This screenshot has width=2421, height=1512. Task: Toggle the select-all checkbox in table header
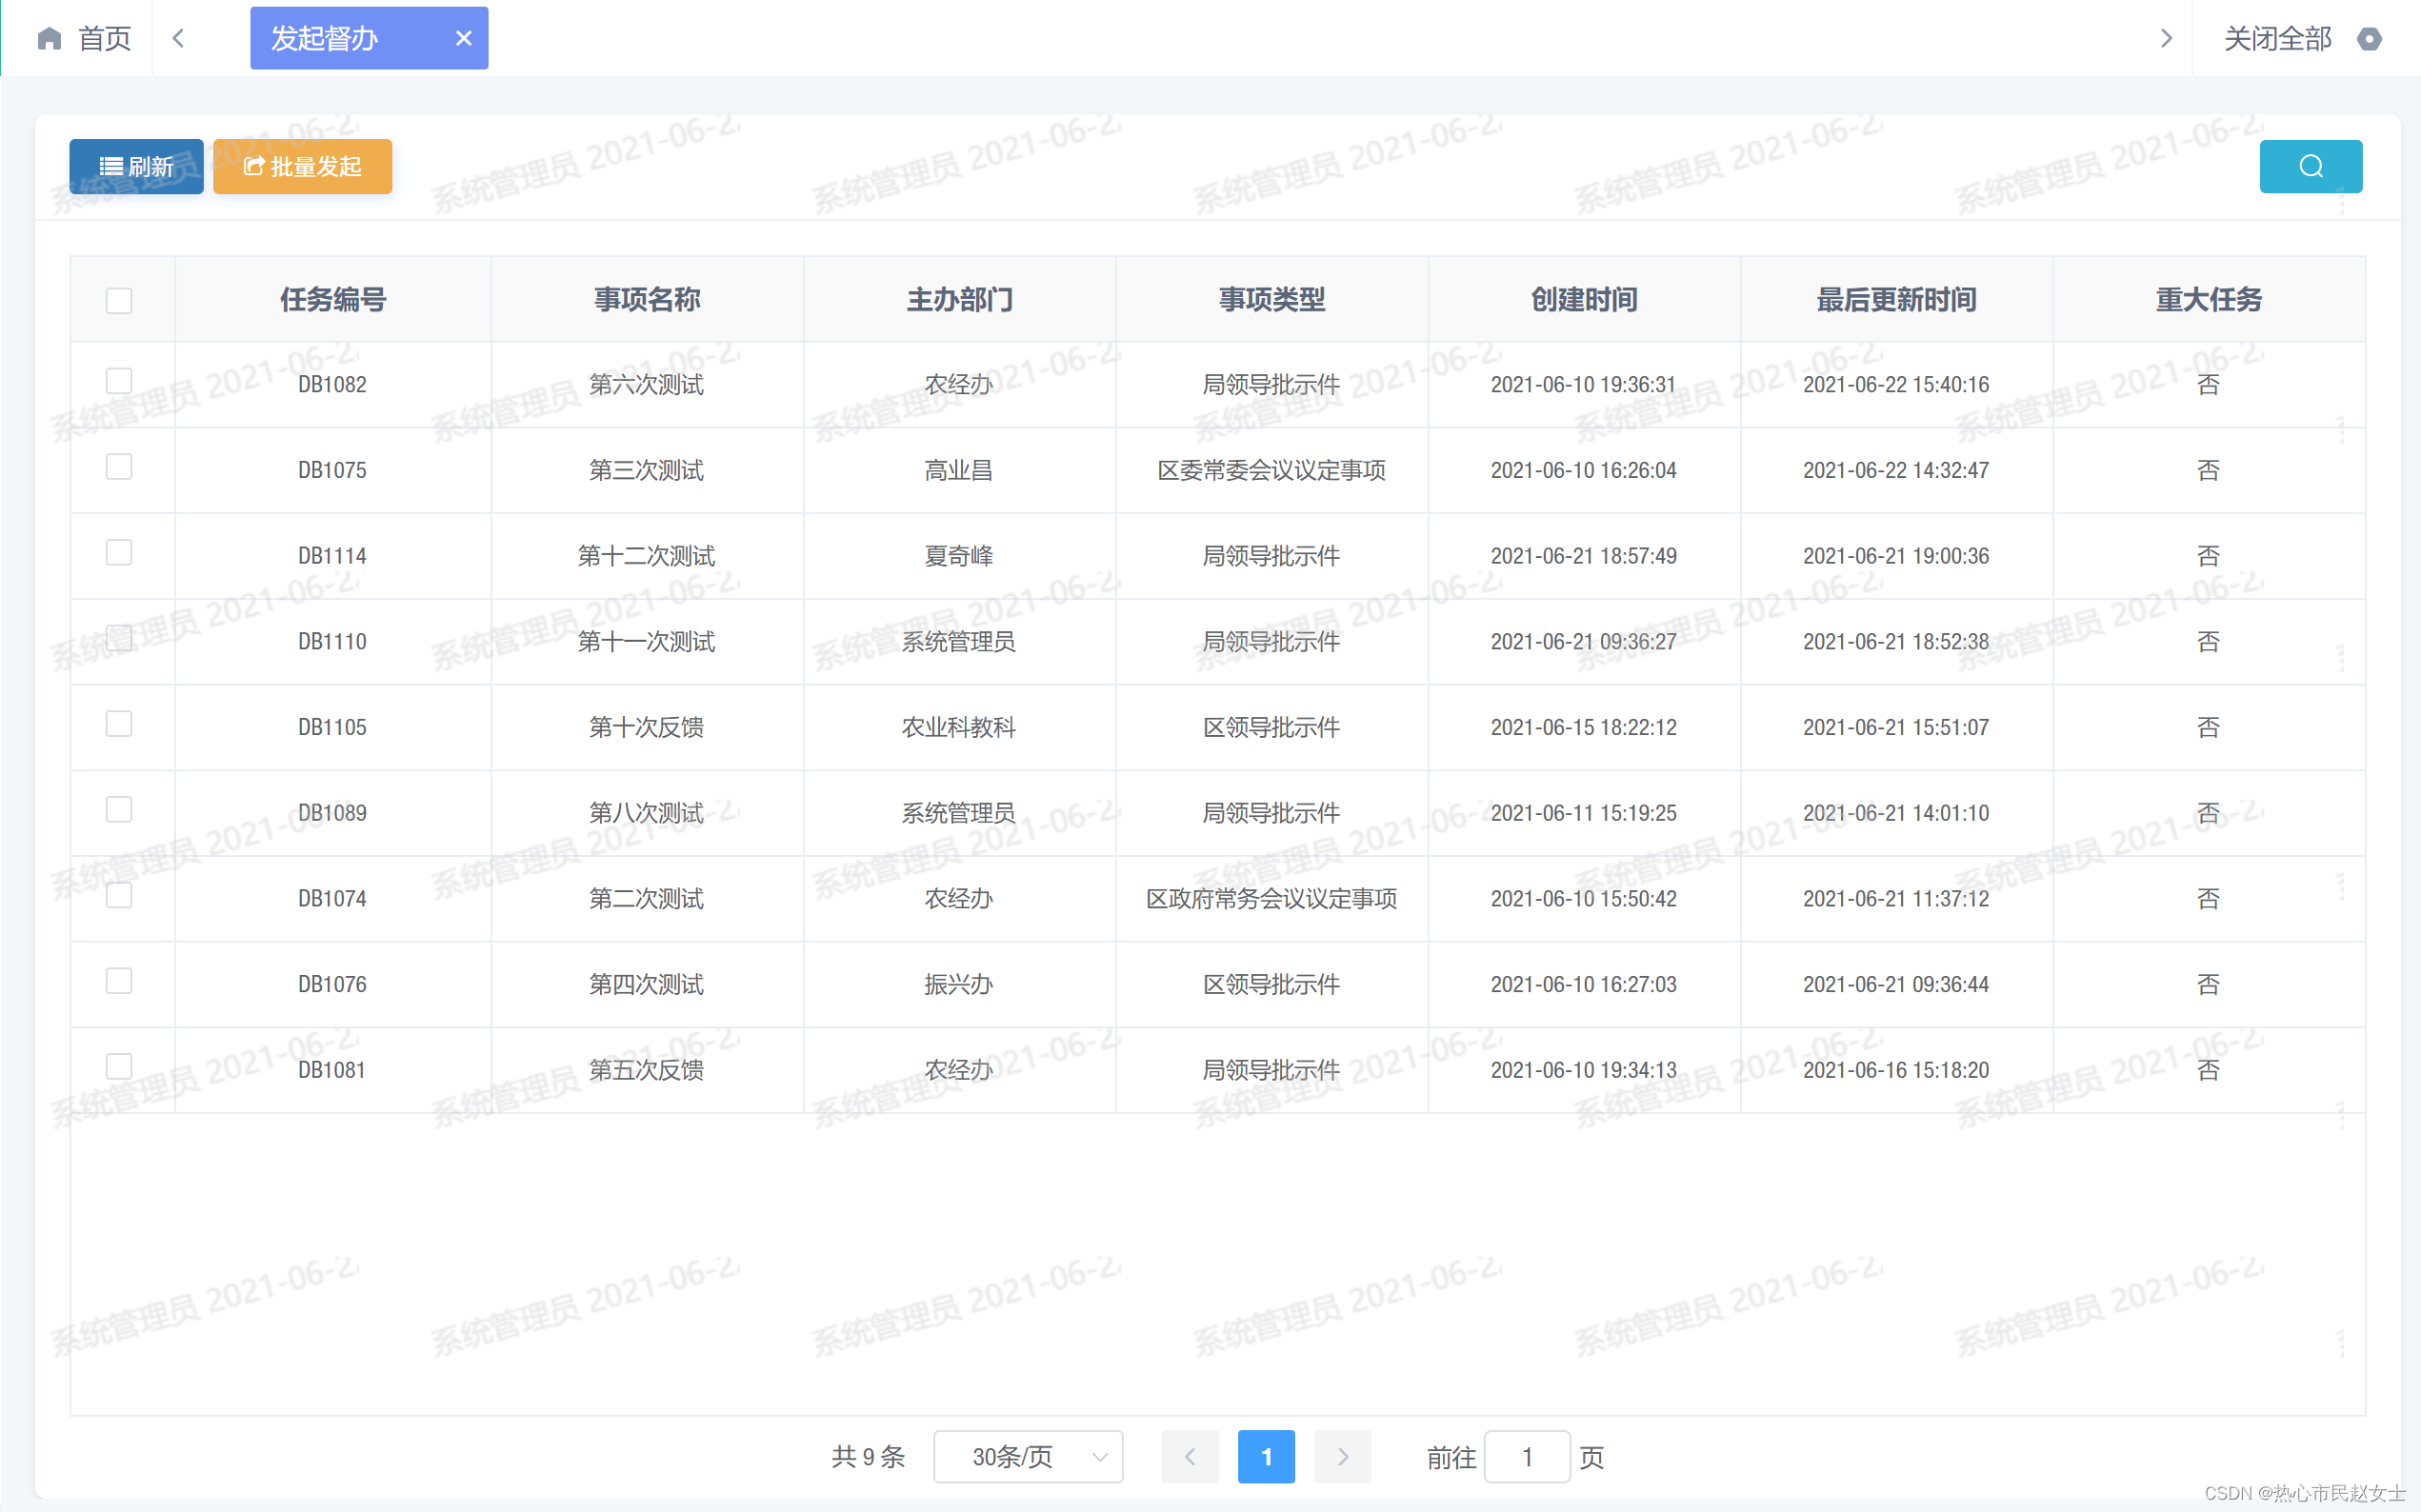tap(119, 300)
